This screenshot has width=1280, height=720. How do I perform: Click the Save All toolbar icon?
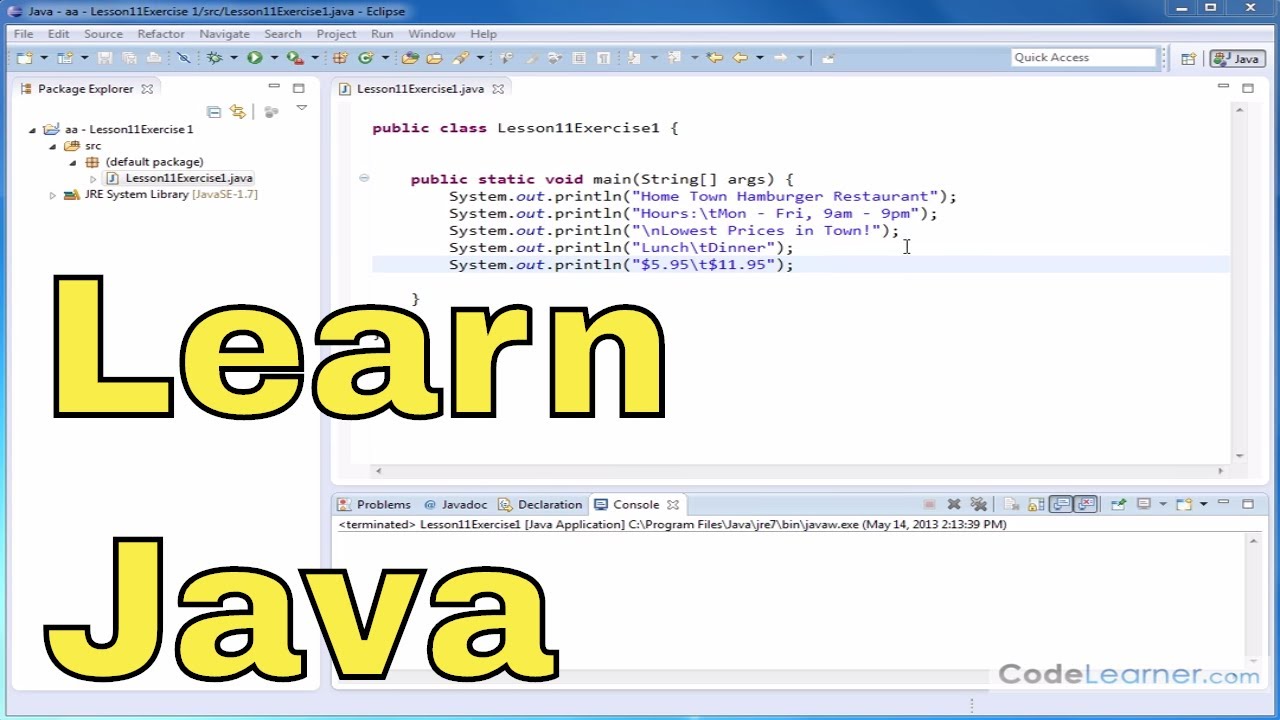[129, 58]
